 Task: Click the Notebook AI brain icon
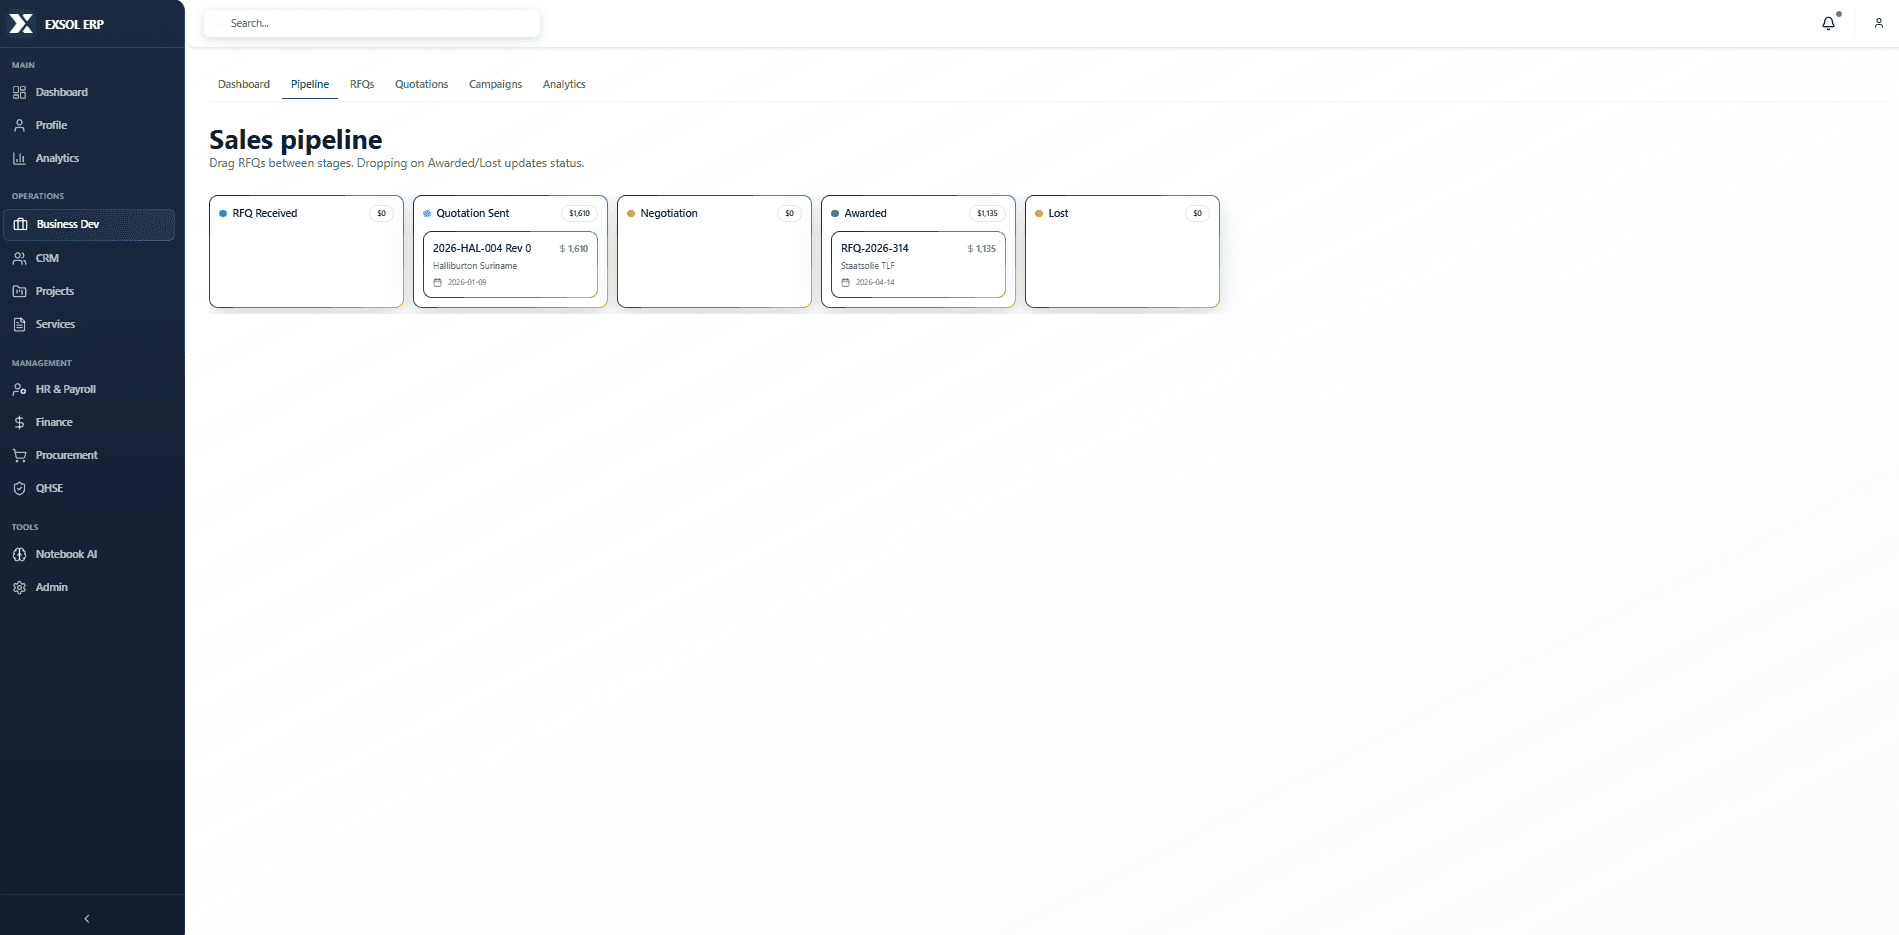click(x=19, y=554)
